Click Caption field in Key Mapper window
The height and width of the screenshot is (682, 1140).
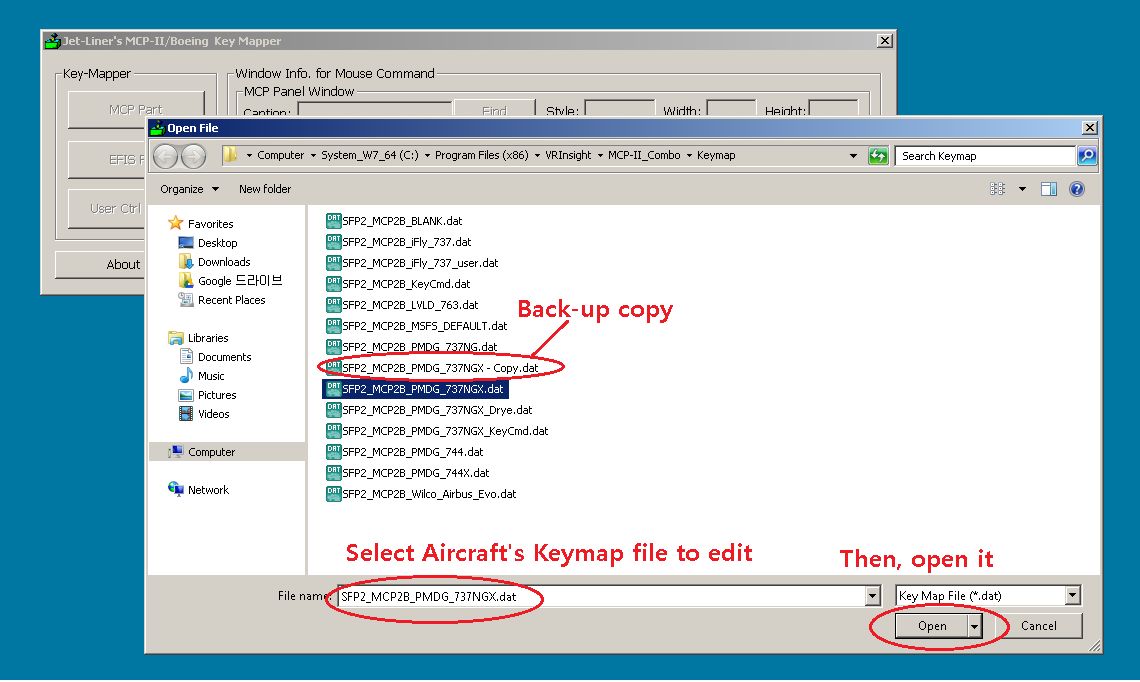pyautogui.click(x=375, y=110)
